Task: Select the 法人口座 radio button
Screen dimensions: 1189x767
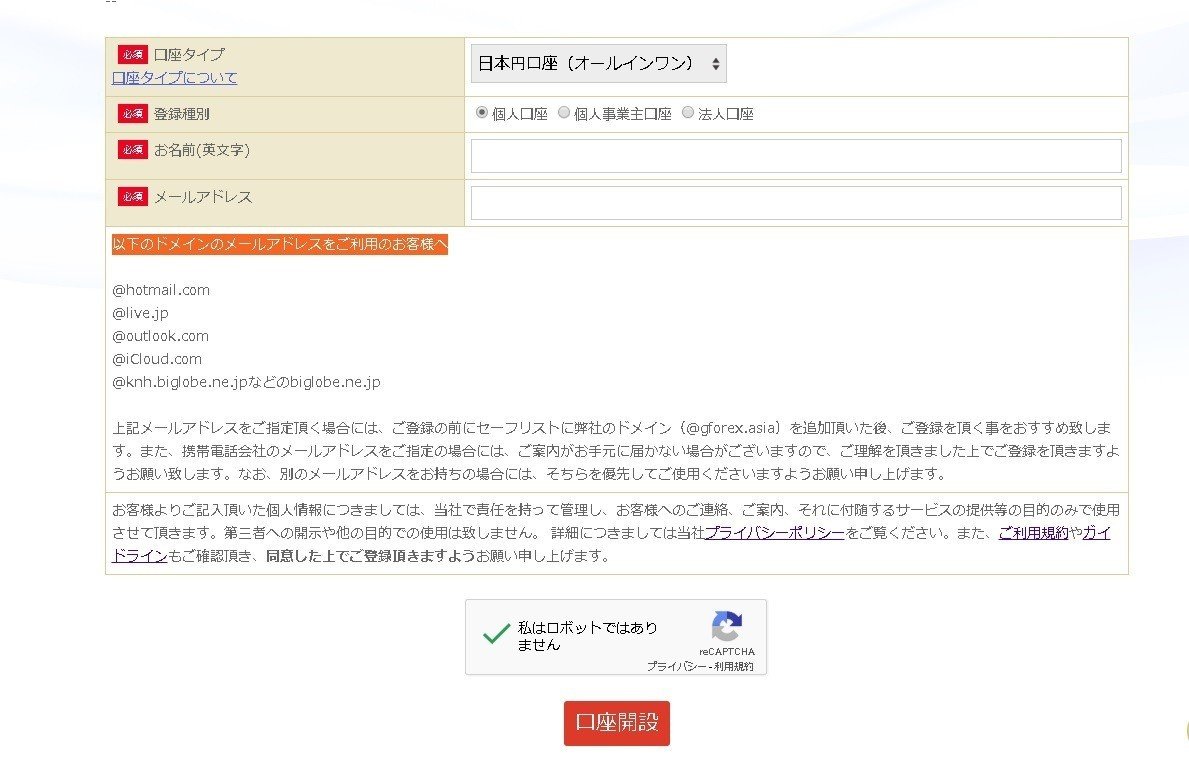Action: [x=687, y=111]
